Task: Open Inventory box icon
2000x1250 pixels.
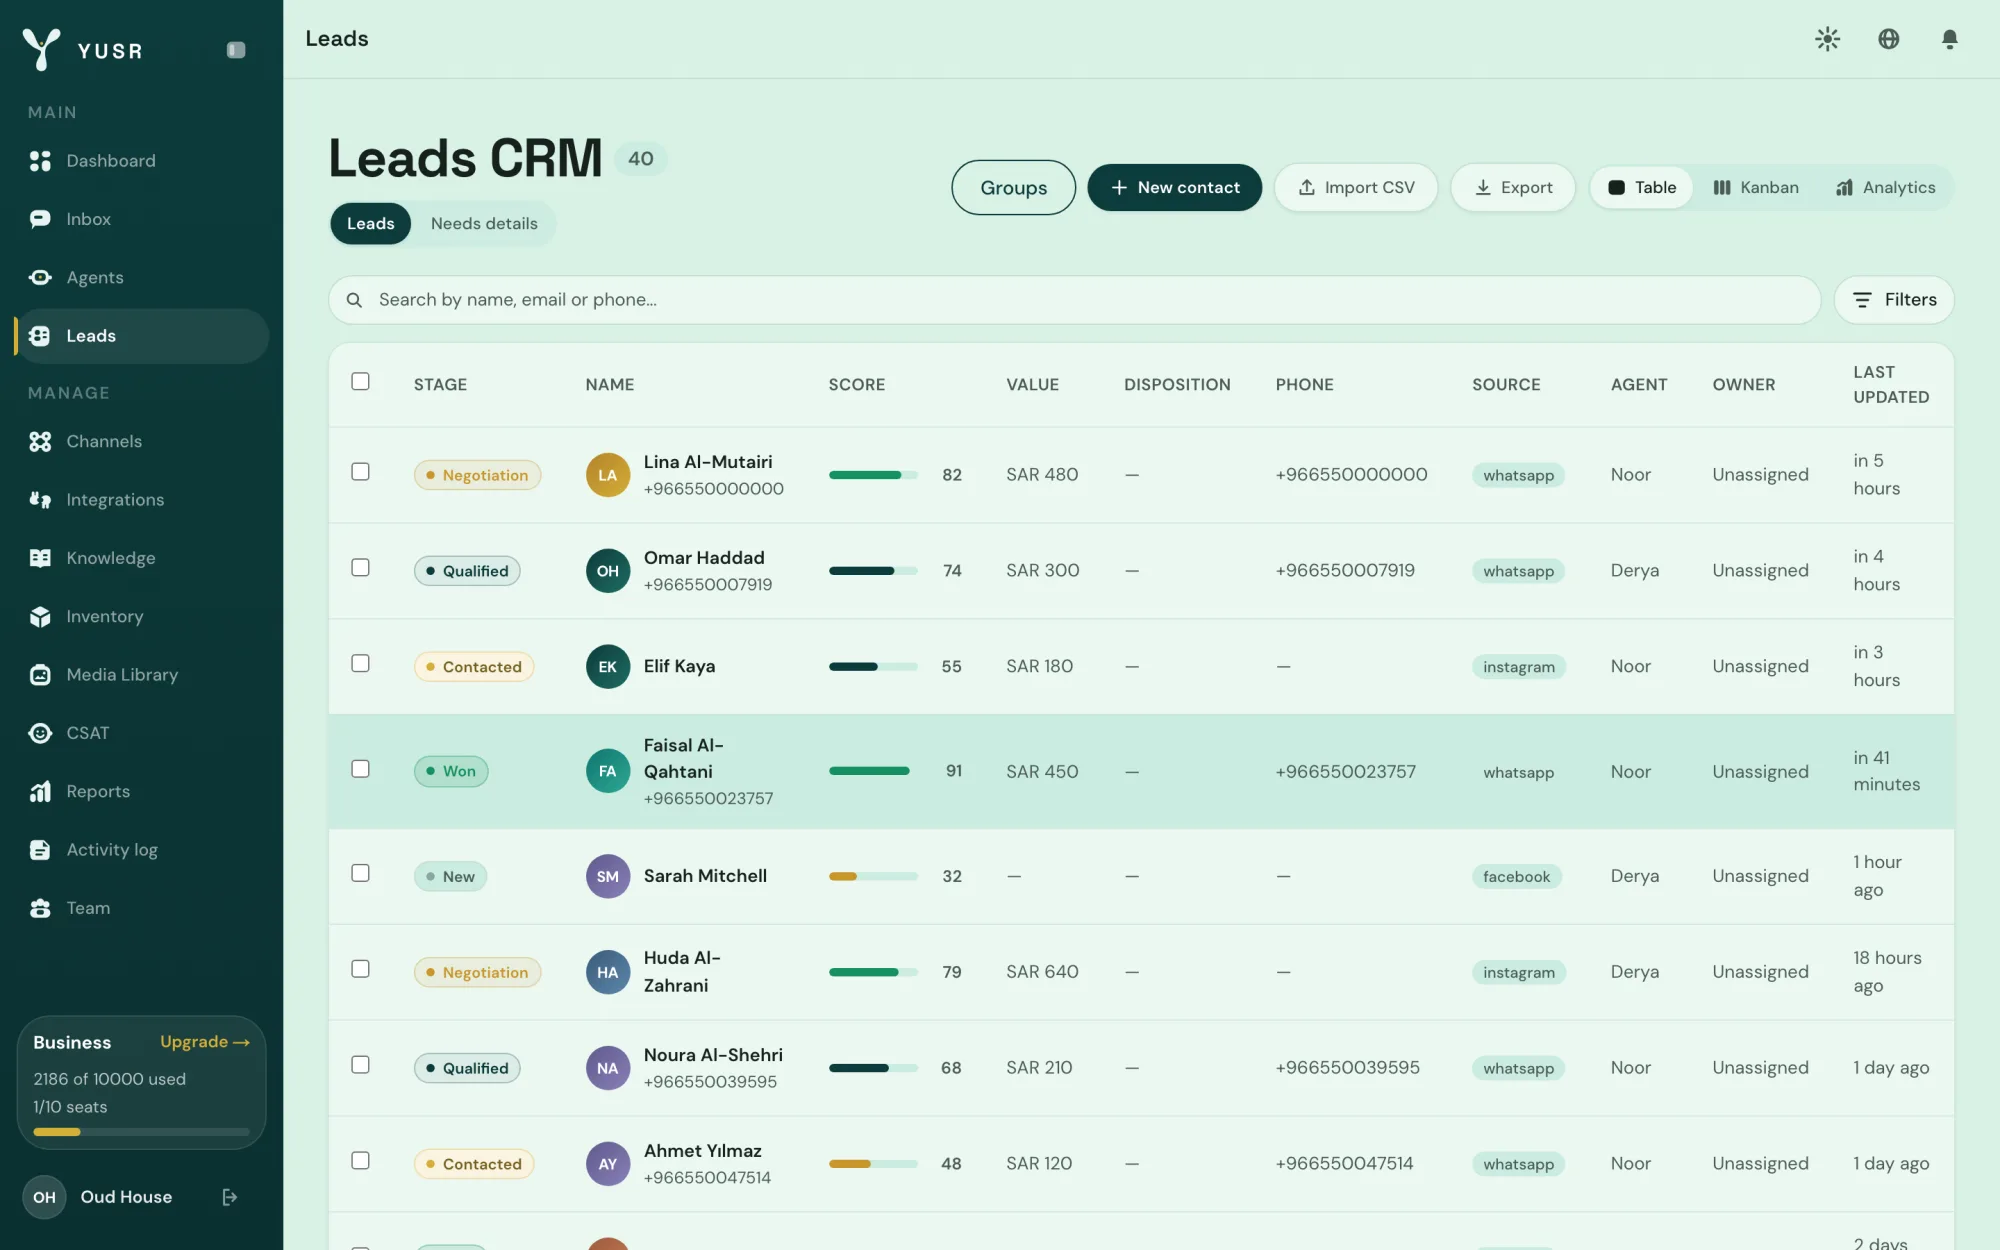Action: coord(40,617)
